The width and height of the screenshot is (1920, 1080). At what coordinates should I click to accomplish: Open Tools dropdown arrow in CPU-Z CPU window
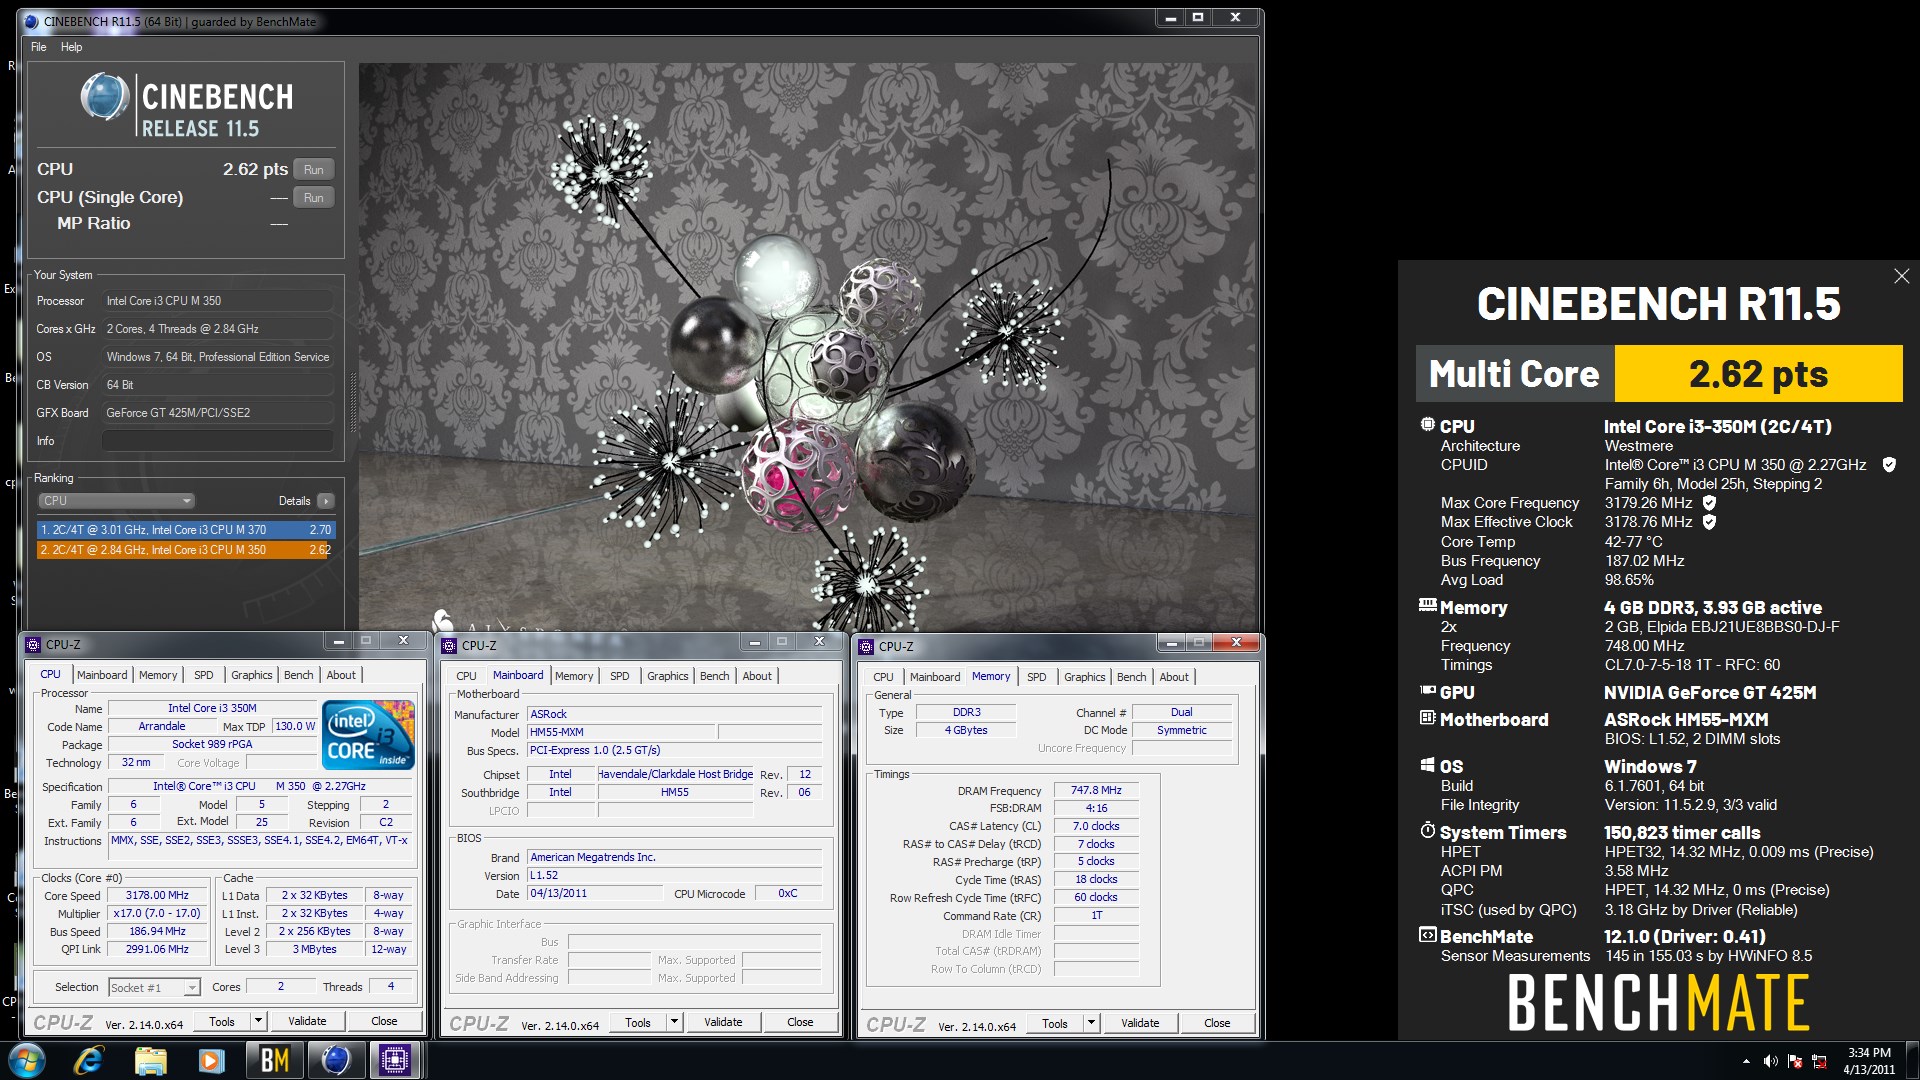point(258,1021)
